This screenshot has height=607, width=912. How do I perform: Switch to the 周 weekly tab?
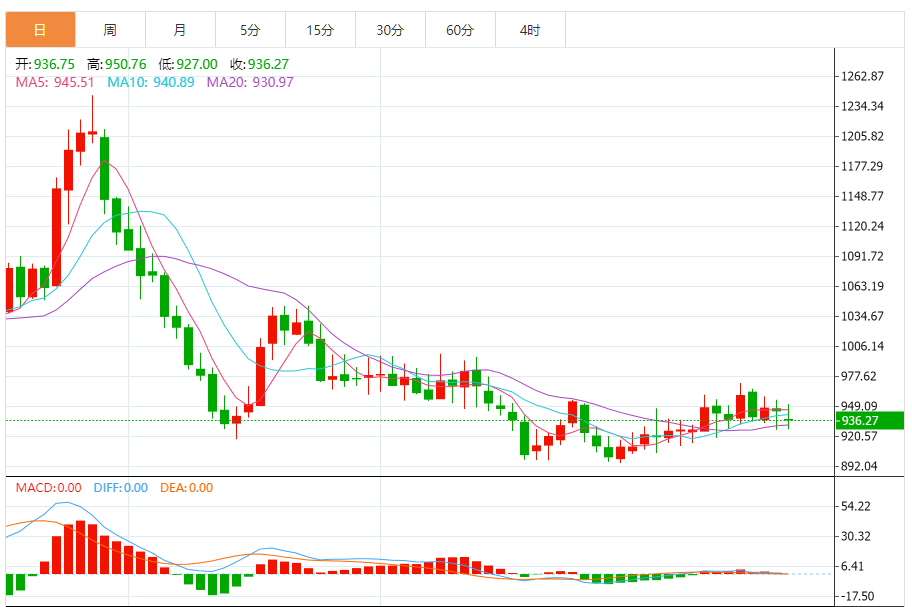point(110,30)
